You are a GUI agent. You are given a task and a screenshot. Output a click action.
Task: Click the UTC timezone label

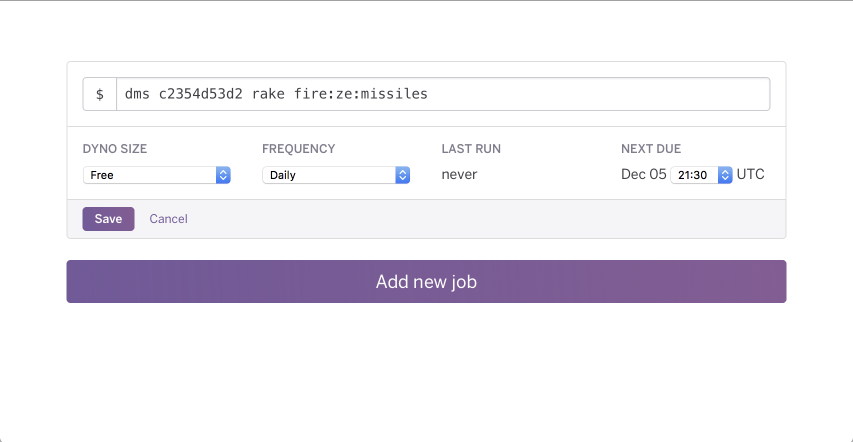pyautogui.click(x=751, y=175)
